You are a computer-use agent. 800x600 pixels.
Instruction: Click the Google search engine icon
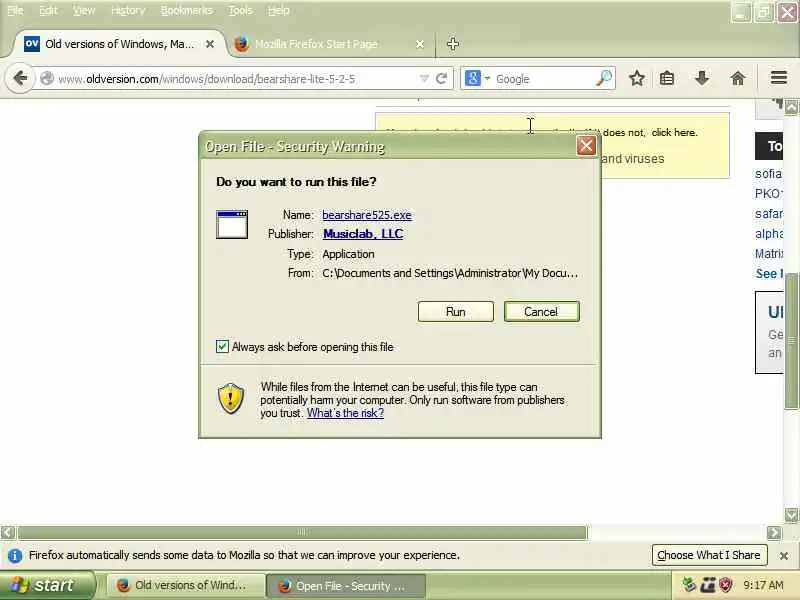tap(472, 79)
